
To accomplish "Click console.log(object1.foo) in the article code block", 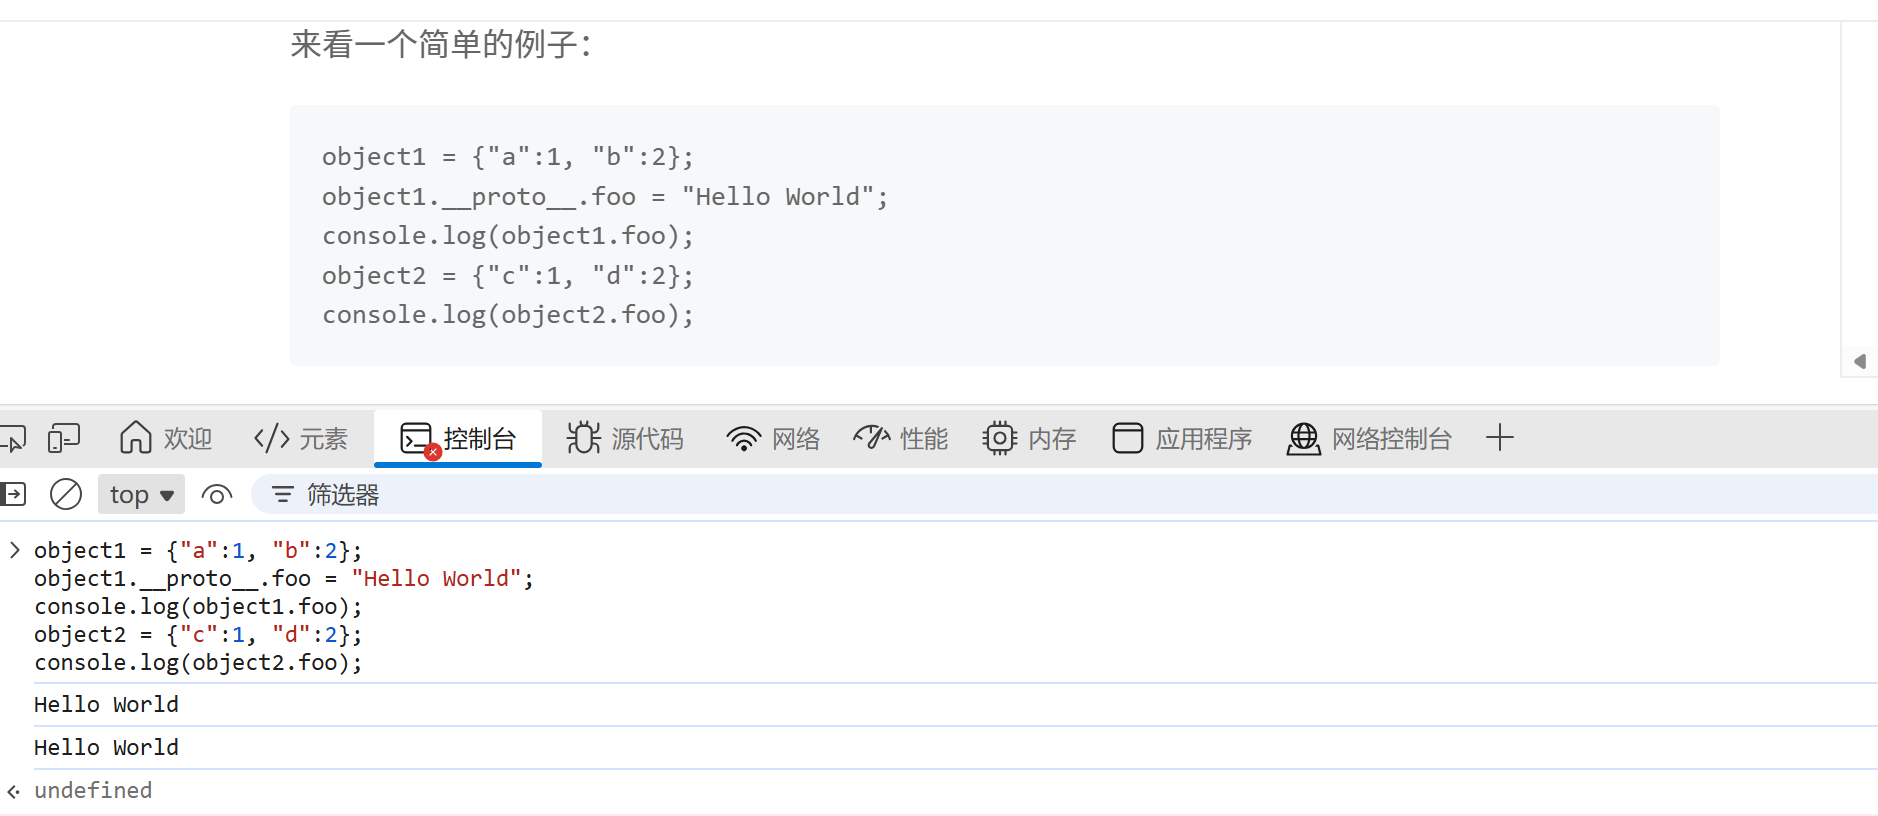I will tap(508, 236).
